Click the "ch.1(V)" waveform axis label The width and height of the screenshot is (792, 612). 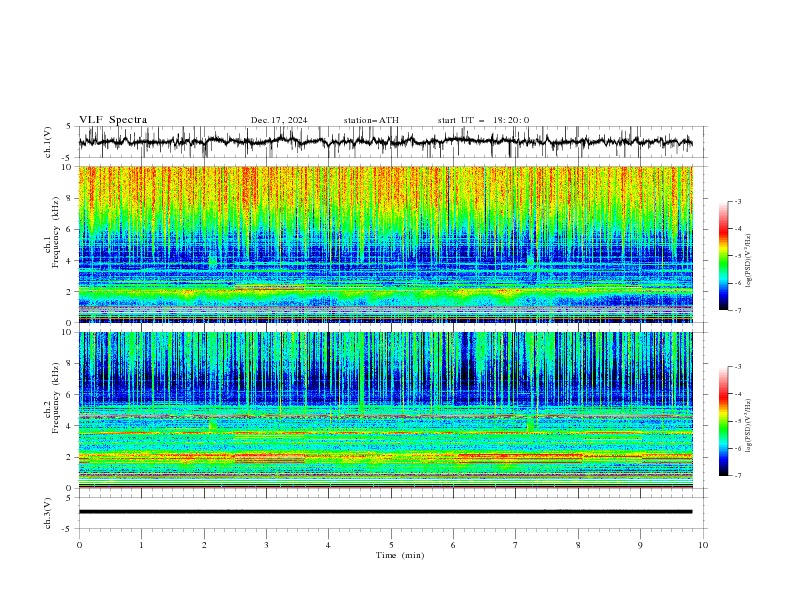(48, 142)
